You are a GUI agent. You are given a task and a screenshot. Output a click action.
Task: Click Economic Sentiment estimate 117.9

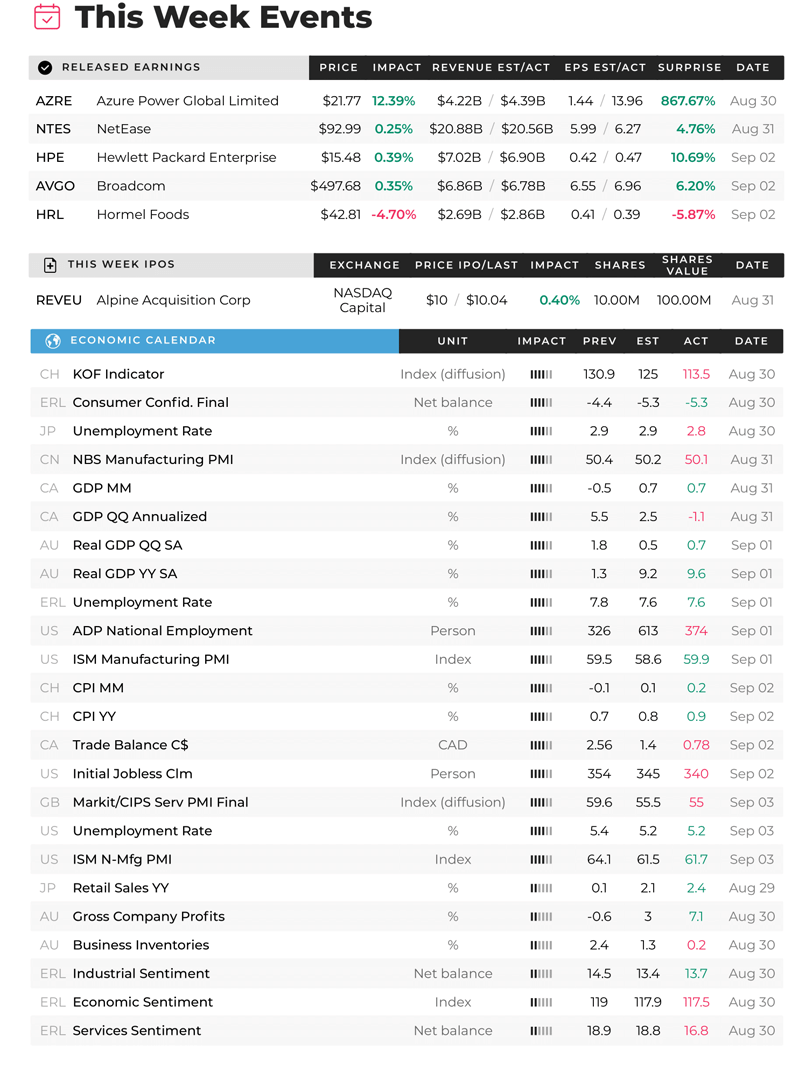point(647,1003)
